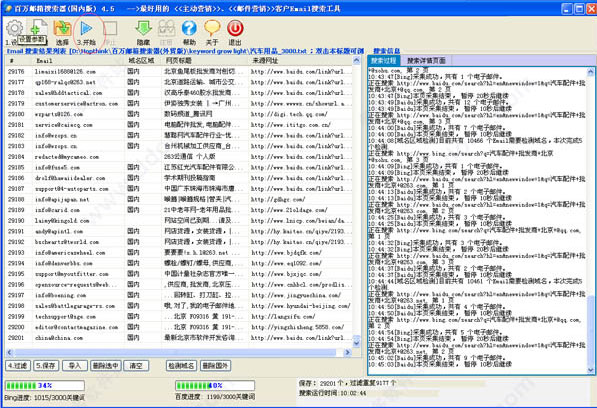Viewport: 597px width, 408px height.
Task: Select result row number 29200
Action: 179,327
